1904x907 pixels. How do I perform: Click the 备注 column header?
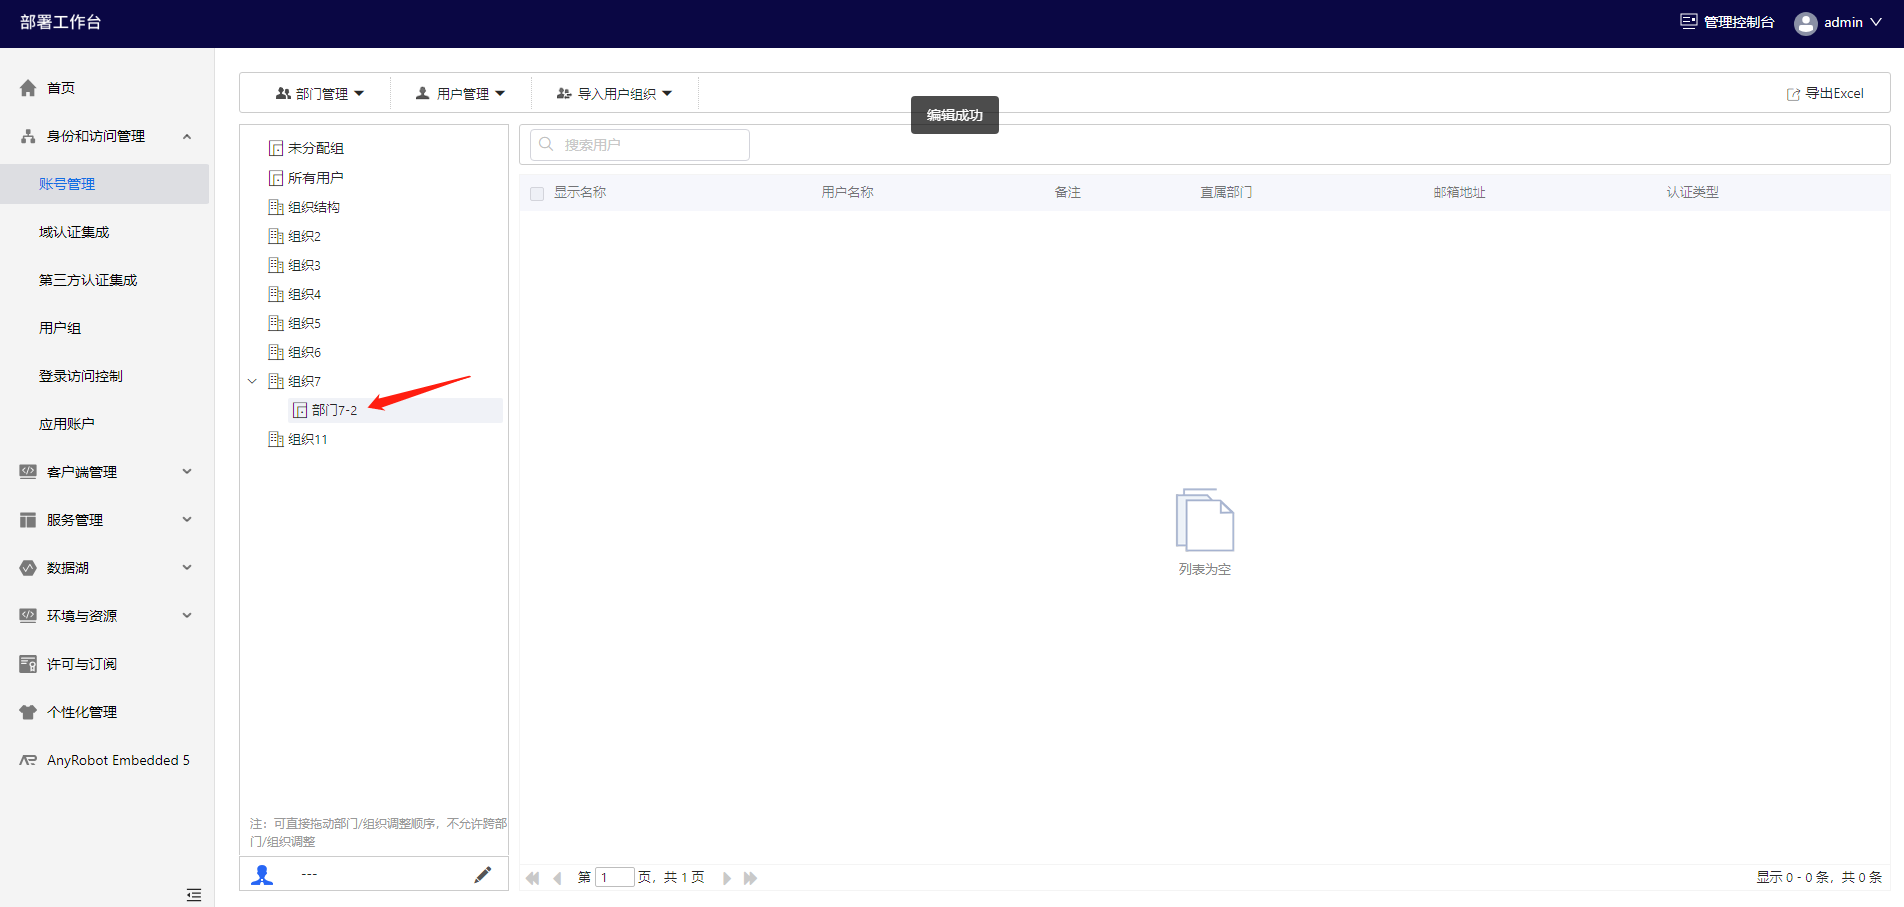click(x=1068, y=192)
